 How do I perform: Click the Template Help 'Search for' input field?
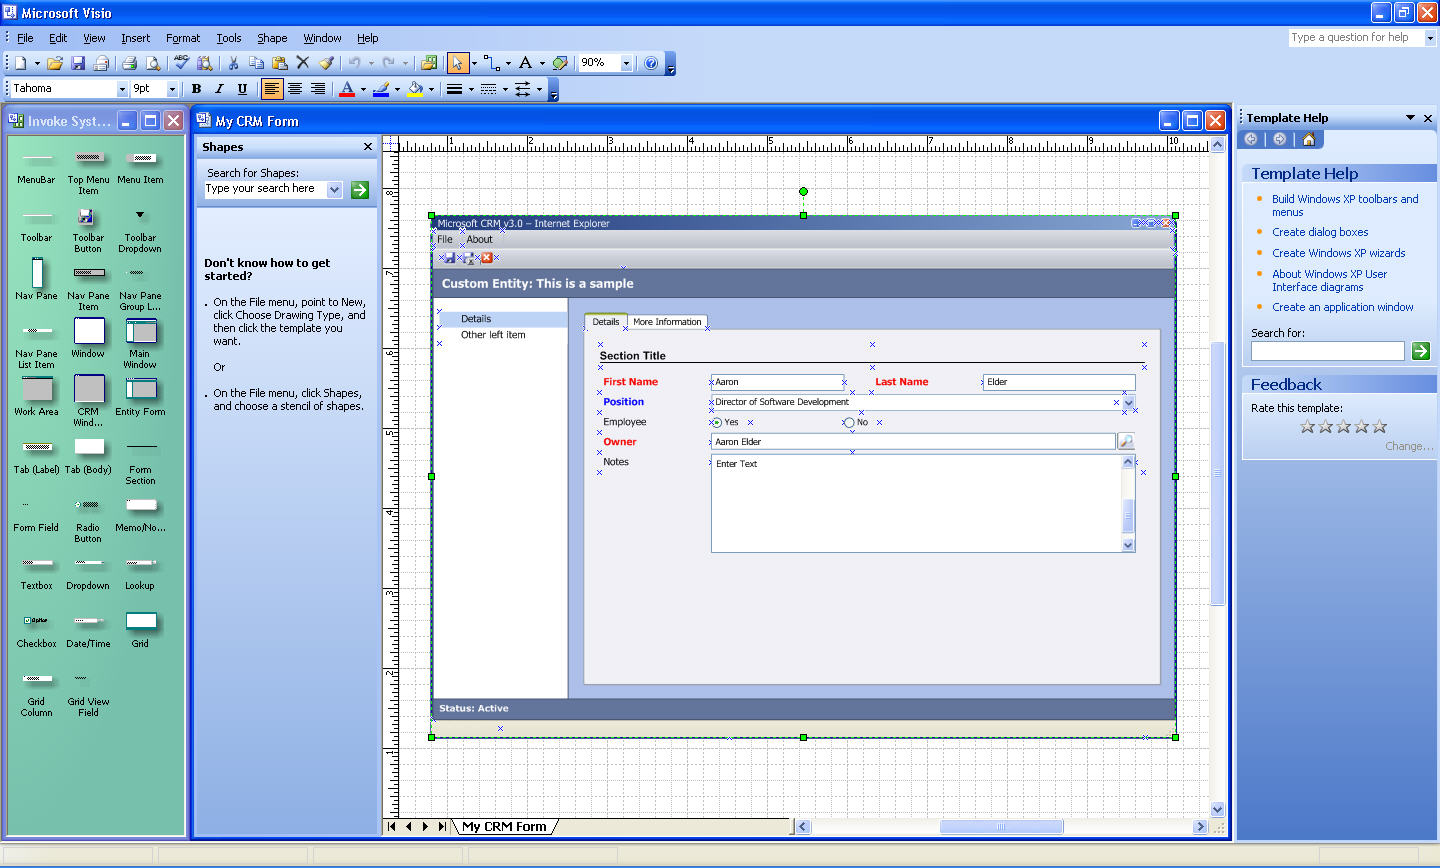click(x=1328, y=351)
